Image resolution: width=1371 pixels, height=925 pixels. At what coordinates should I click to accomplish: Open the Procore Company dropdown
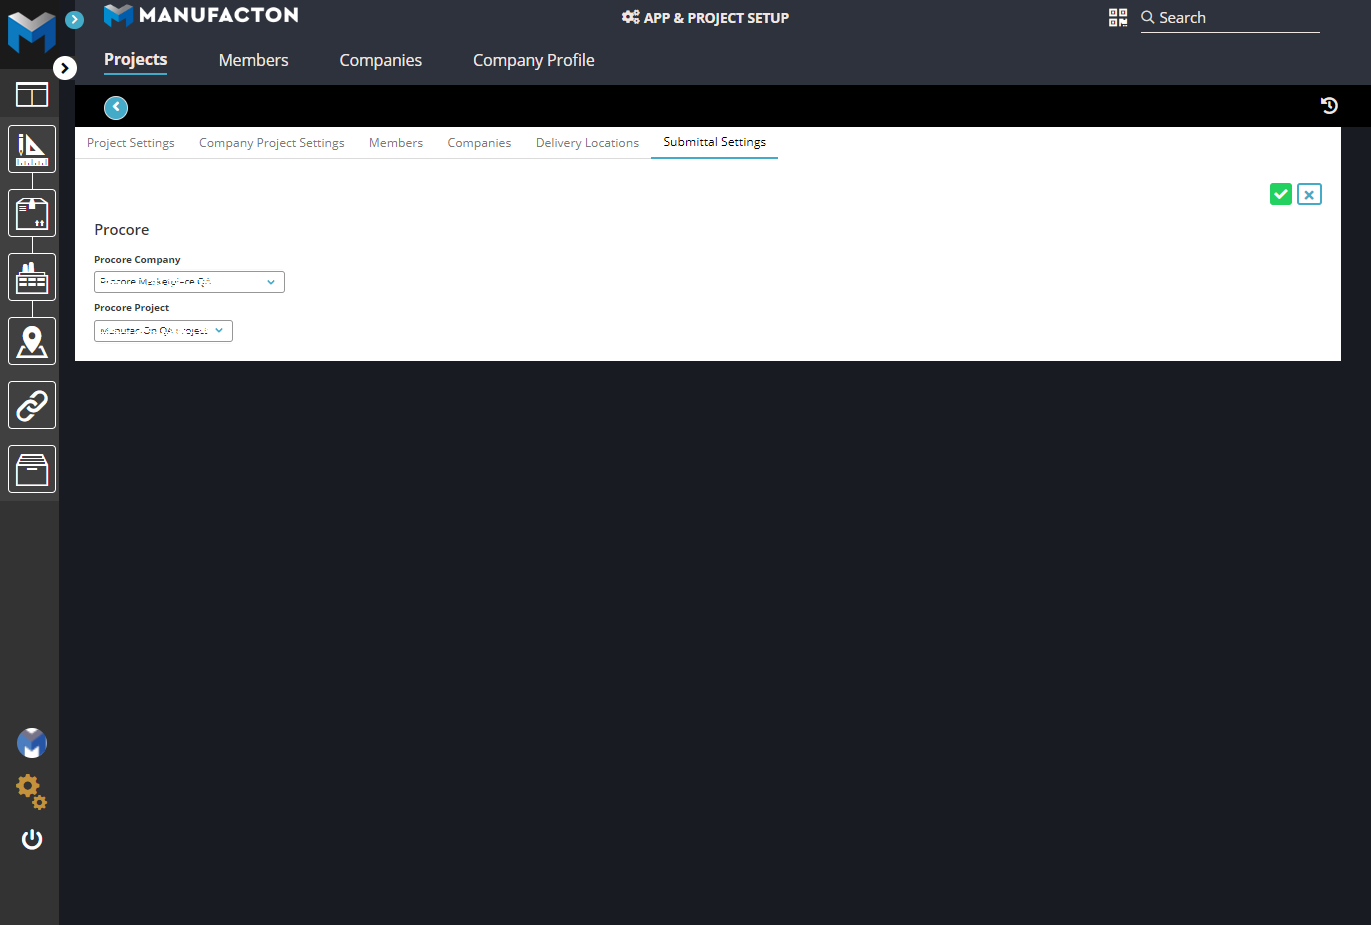[189, 282]
